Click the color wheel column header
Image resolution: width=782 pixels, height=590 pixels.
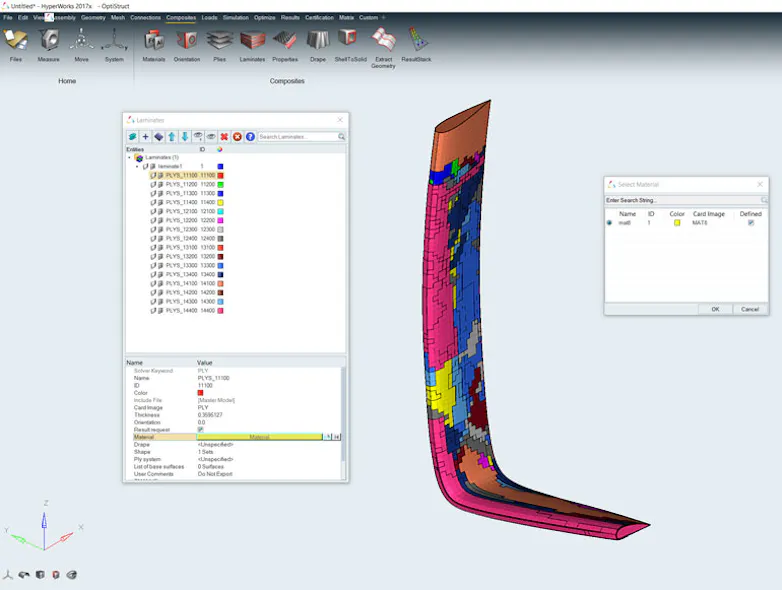pos(219,149)
